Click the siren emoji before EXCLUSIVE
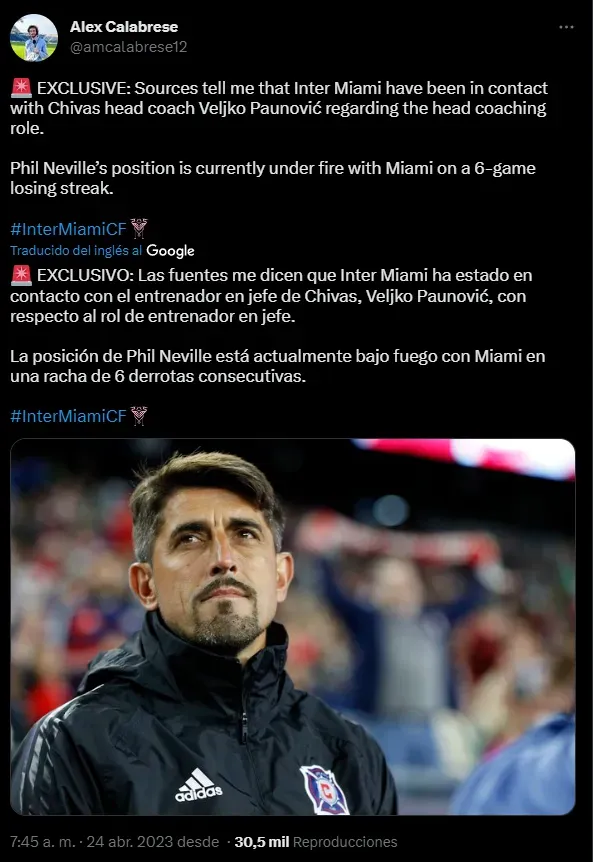This screenshot has height=862, width=593. click(21, 88)
